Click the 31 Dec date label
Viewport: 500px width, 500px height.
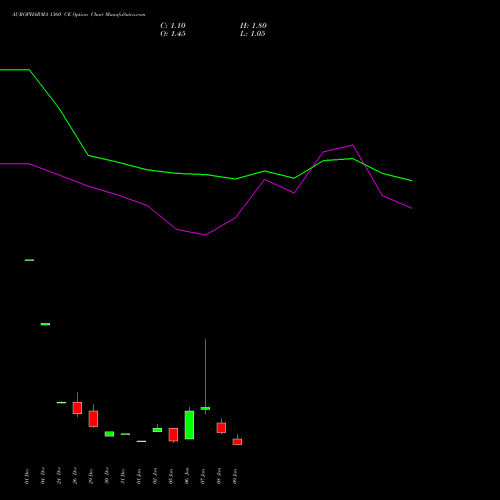point(123,476)
